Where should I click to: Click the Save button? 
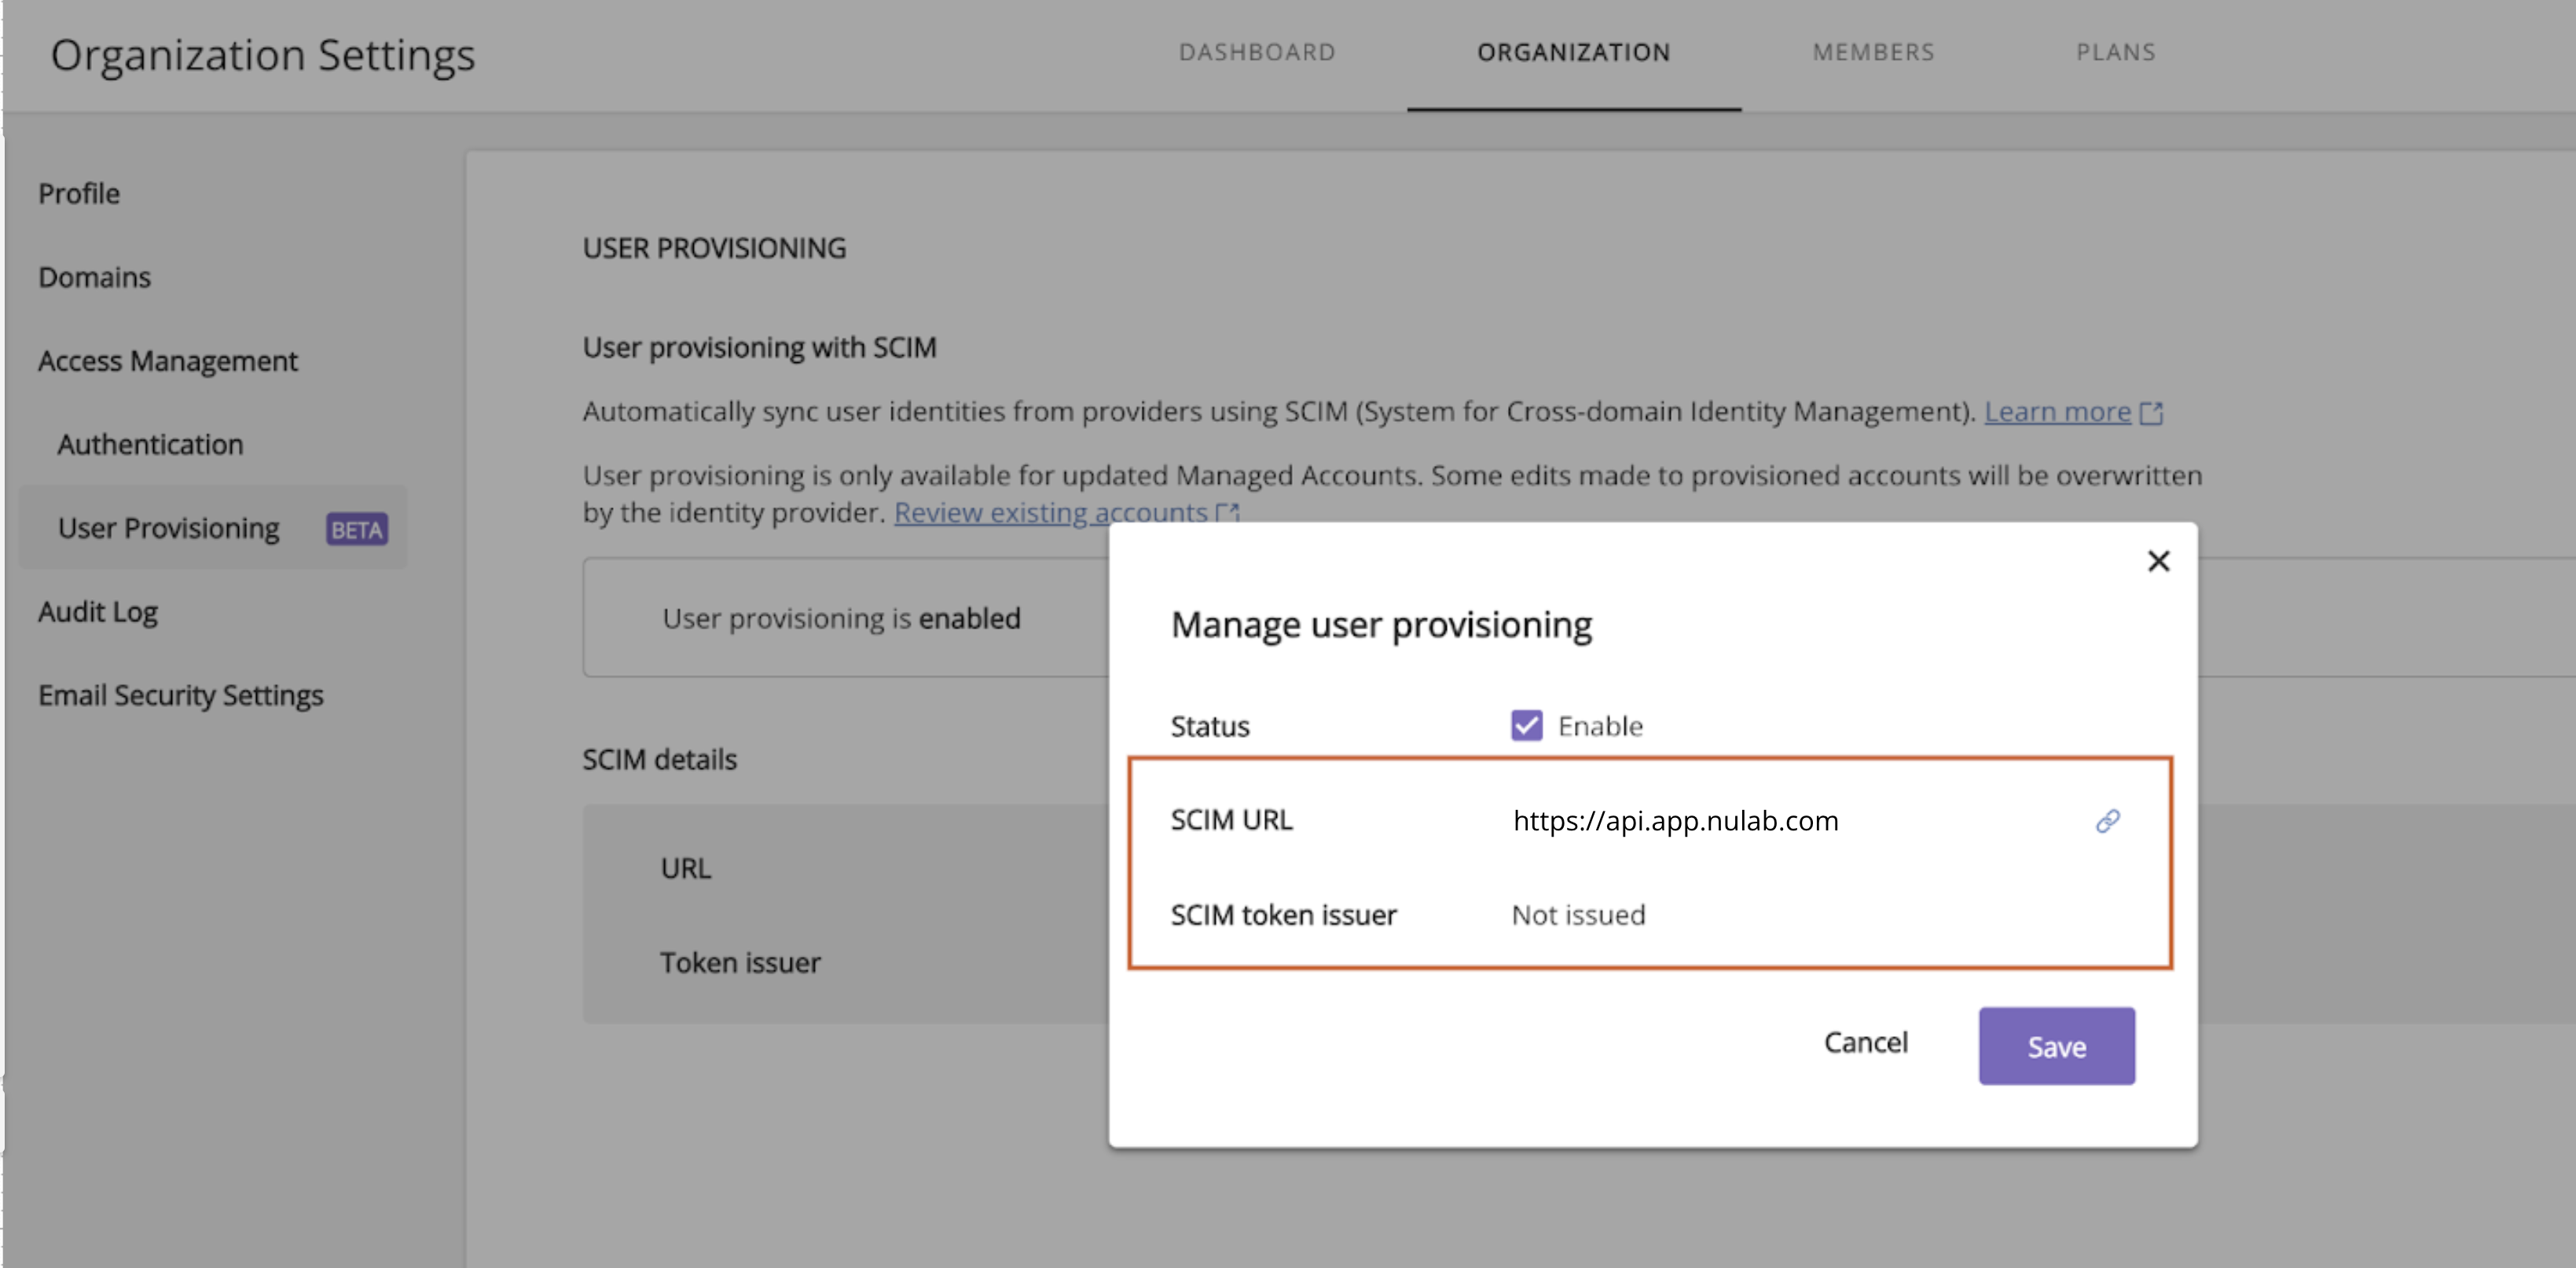2056,1046
